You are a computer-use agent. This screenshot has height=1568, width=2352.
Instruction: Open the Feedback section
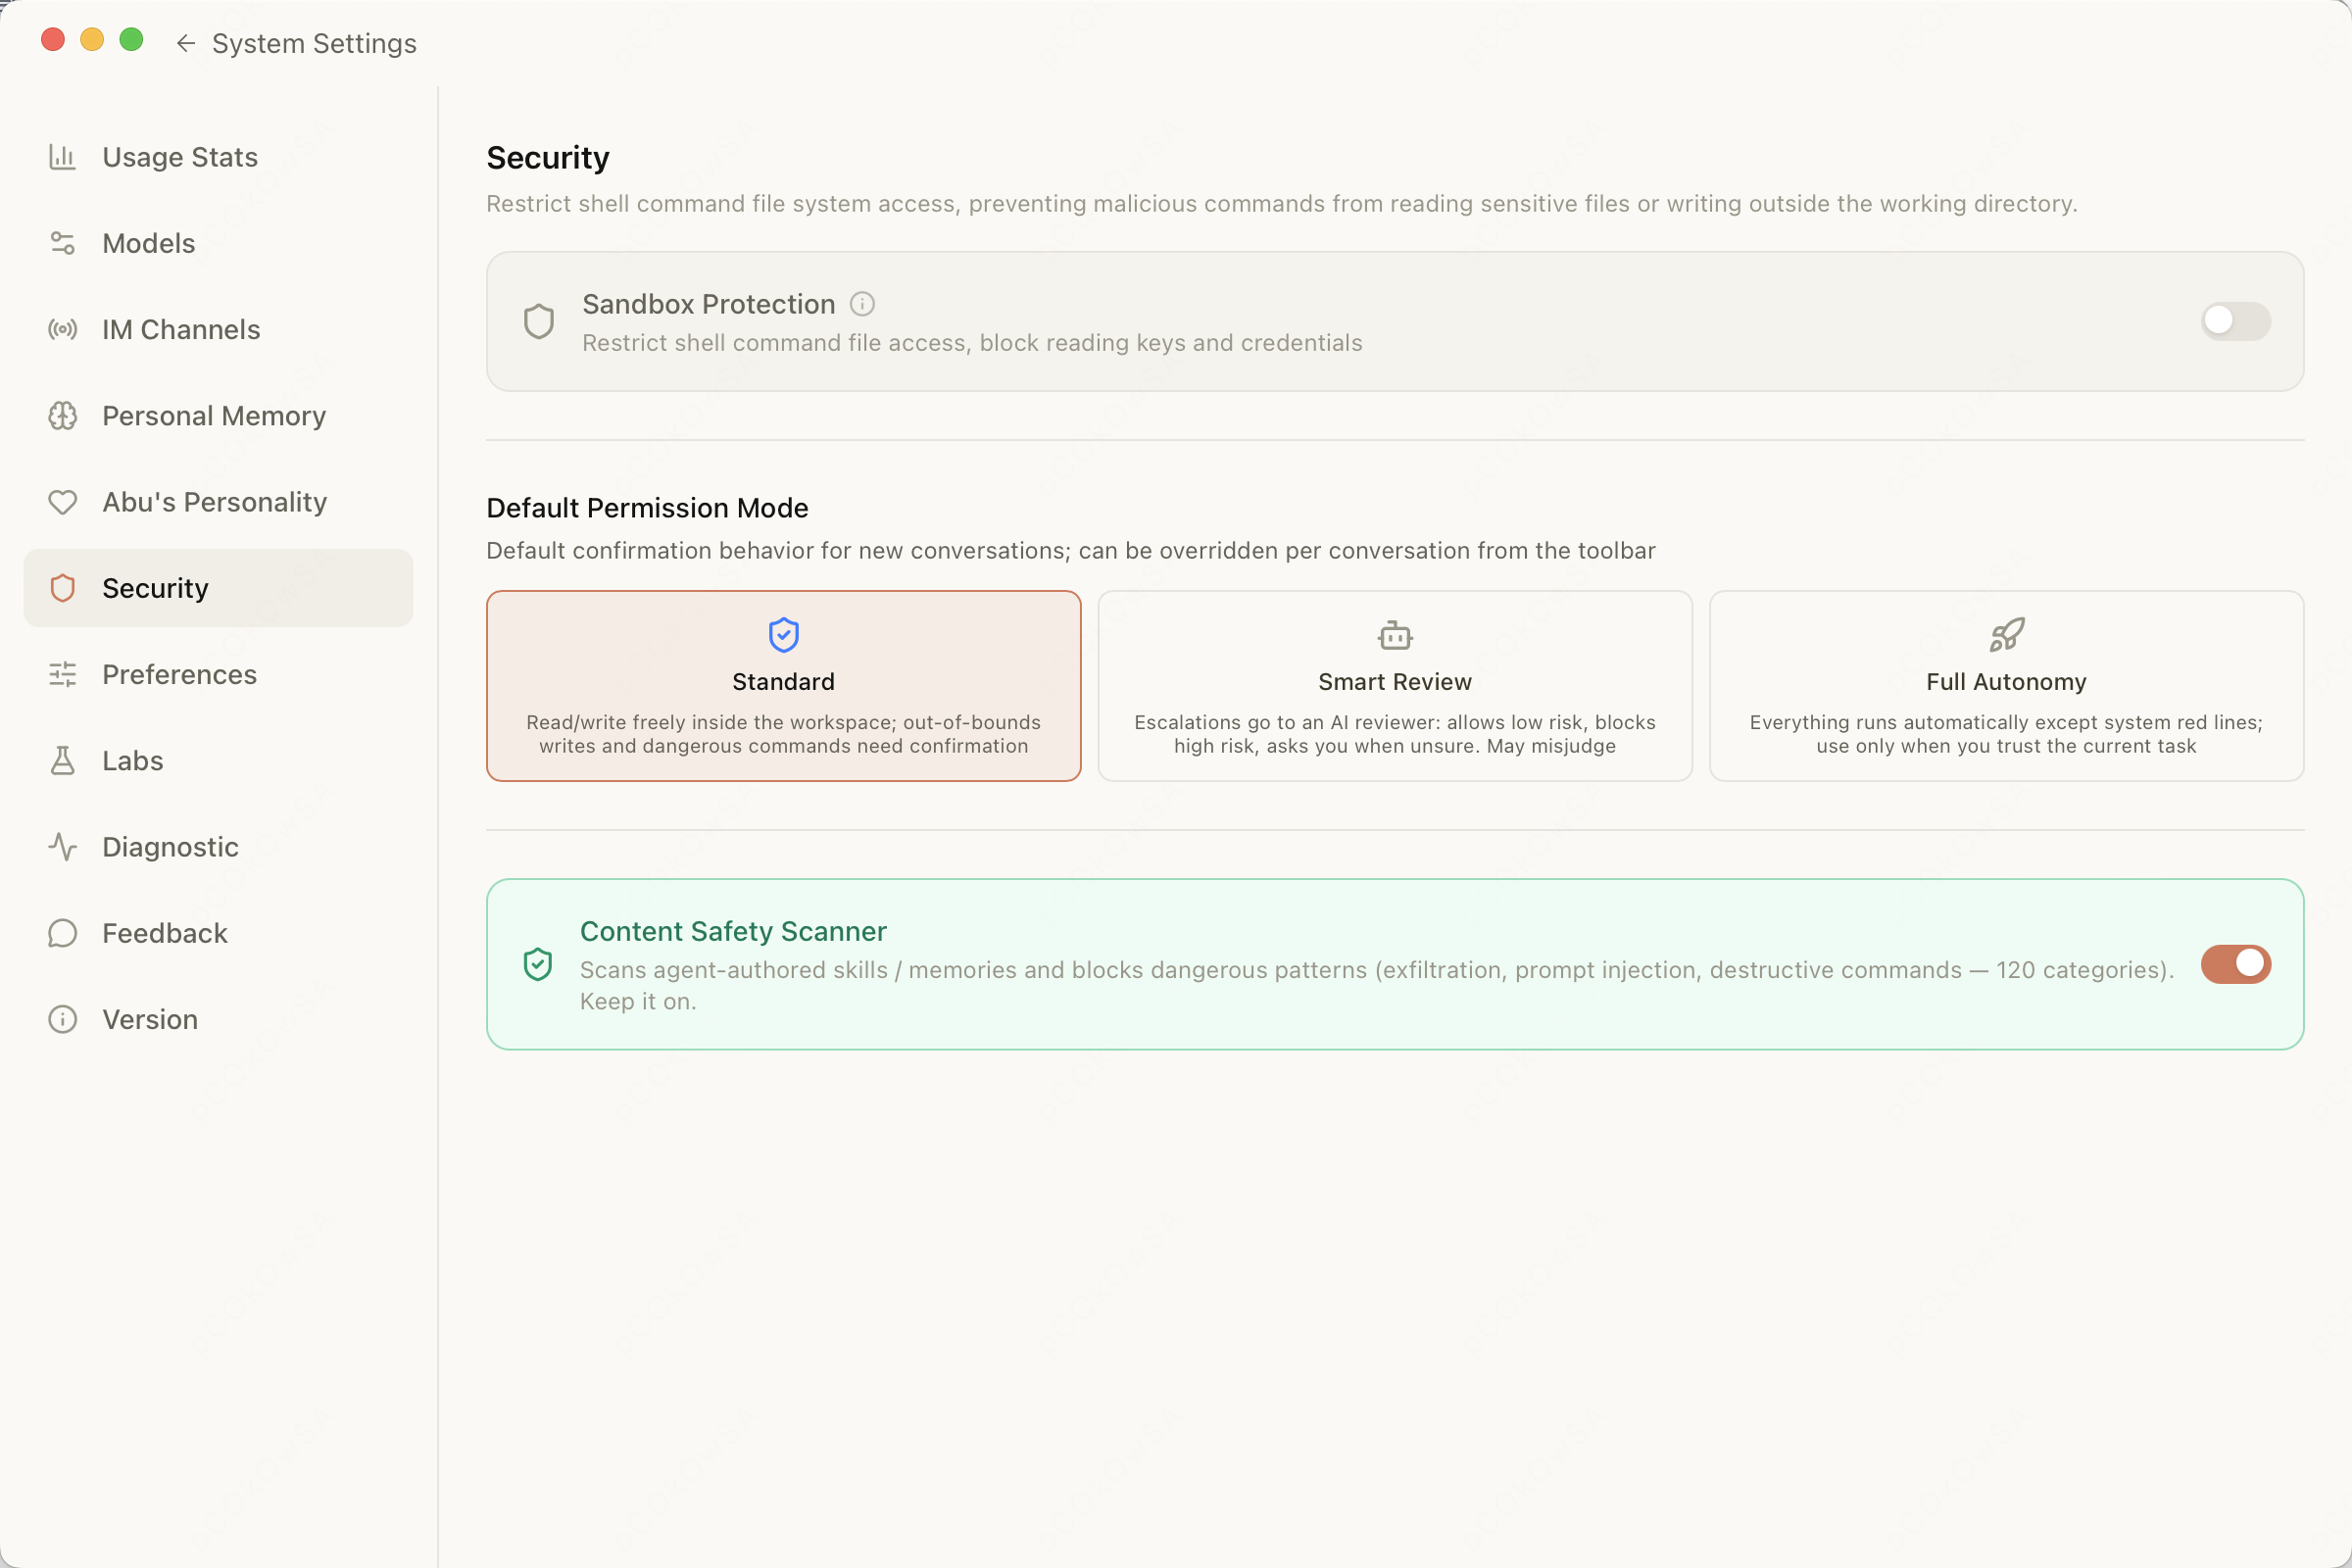click(218, 933)
